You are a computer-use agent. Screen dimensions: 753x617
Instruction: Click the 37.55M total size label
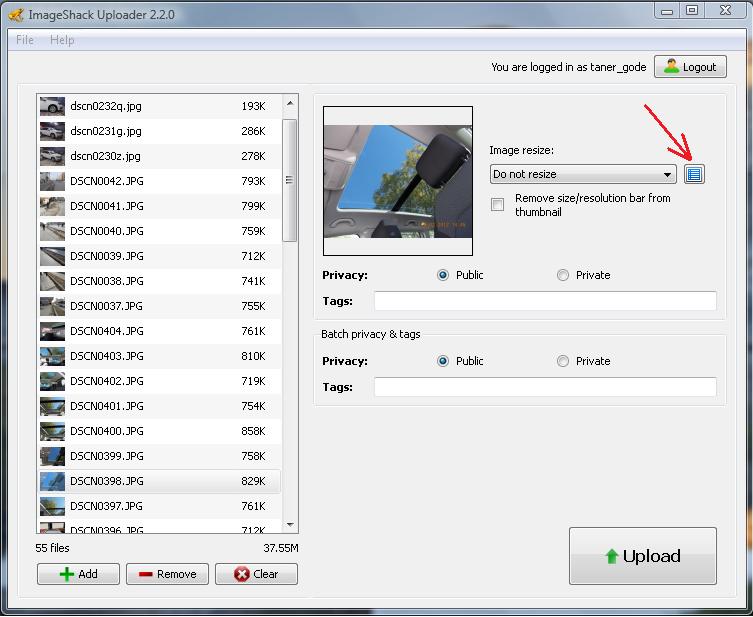280,548
